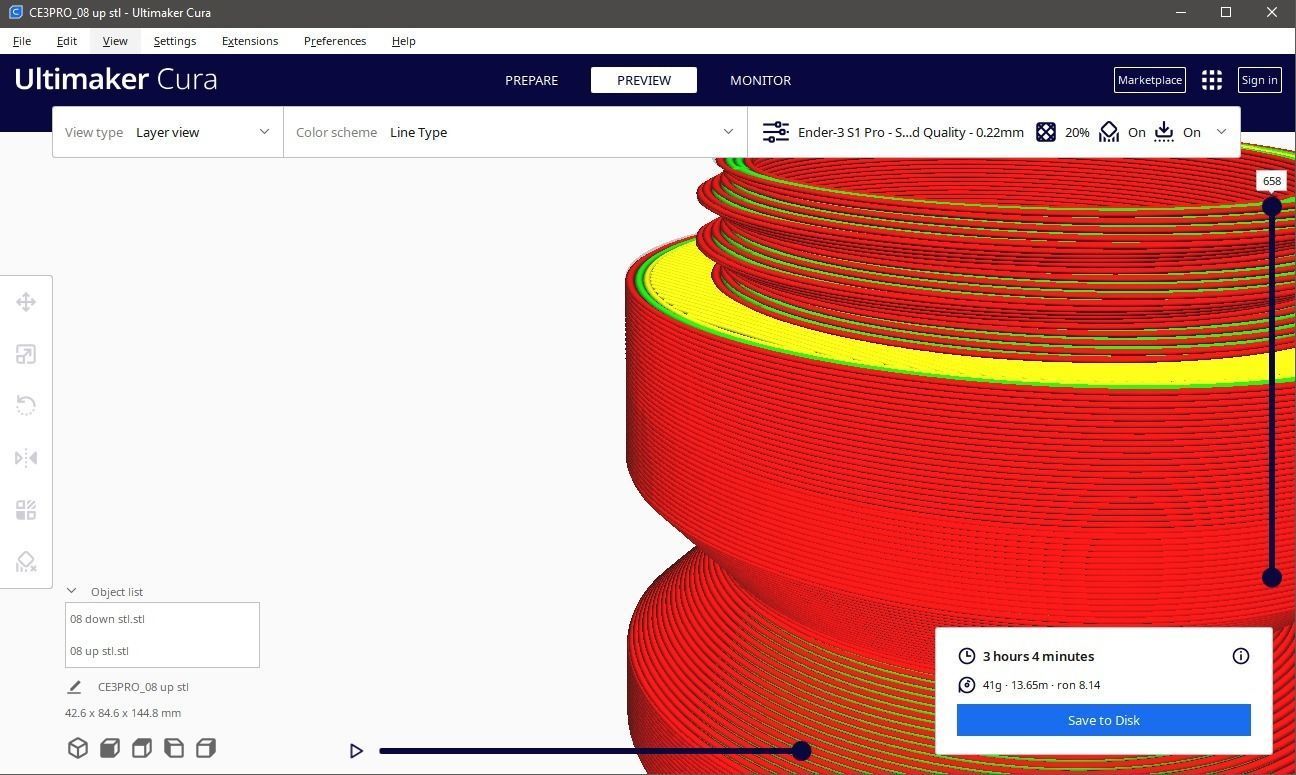The height and width of the screenshot is (775, 1296).
Task: Switch to front view cube
Action: [x=110, y=748]
